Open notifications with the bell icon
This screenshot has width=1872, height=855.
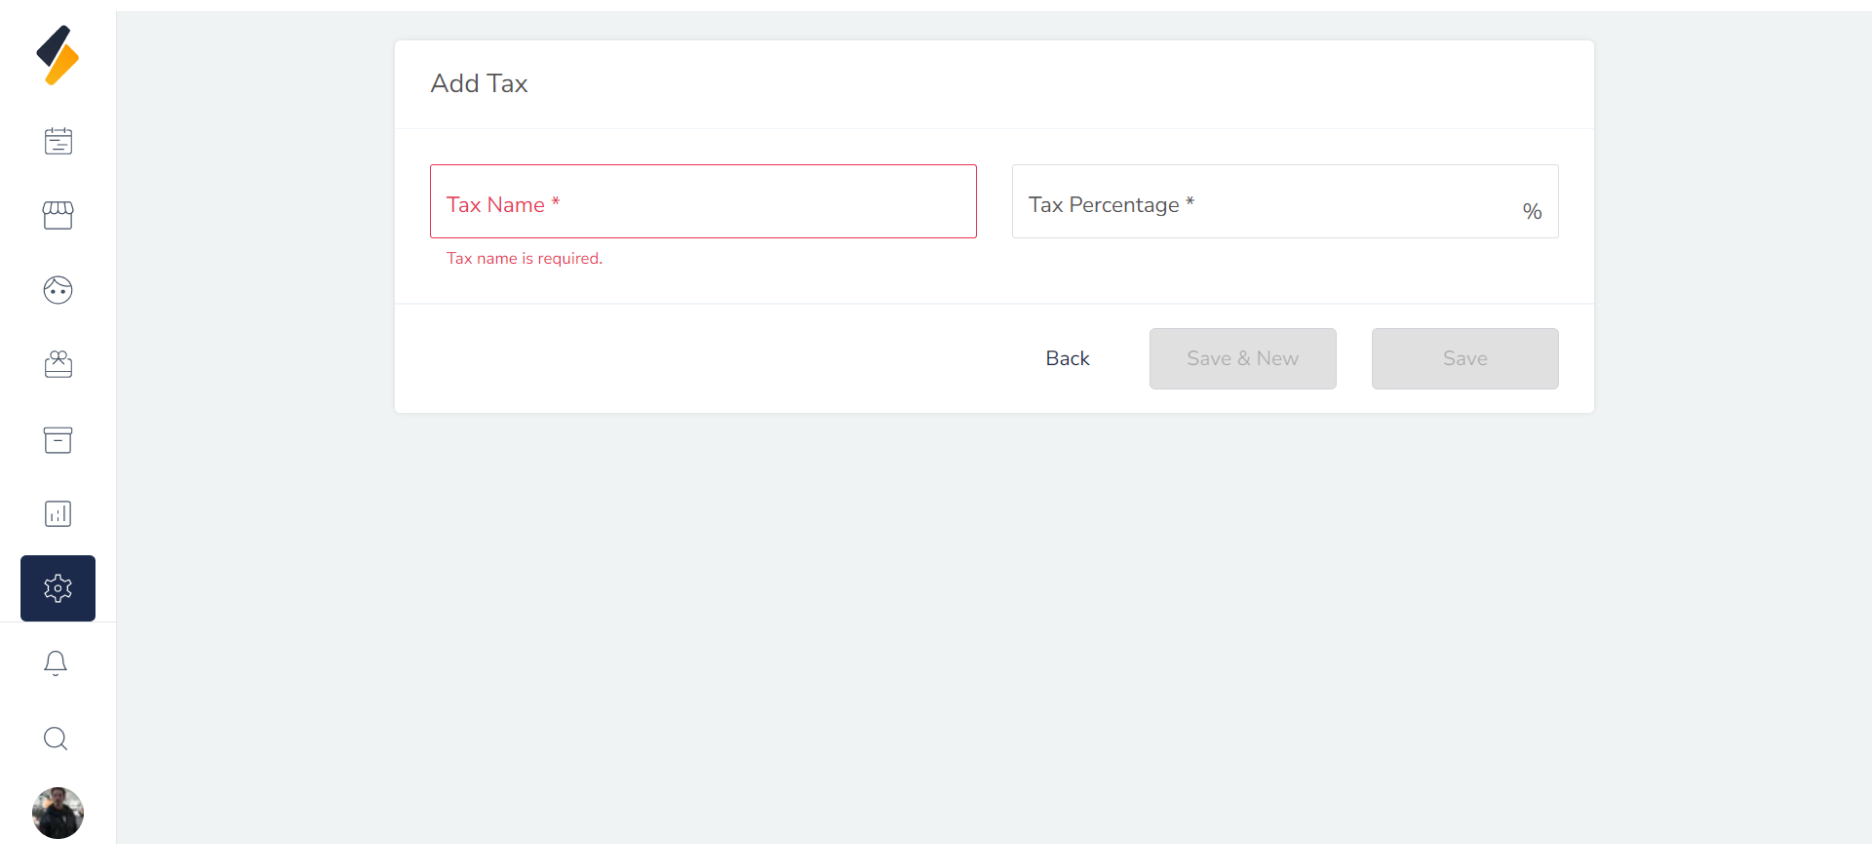(56, 663)
